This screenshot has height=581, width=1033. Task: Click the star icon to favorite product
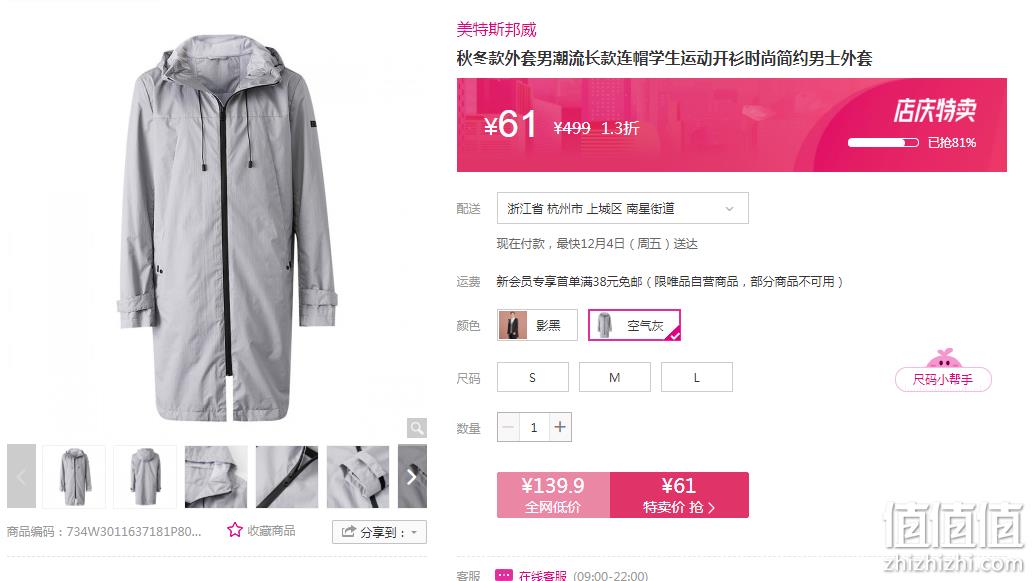pyautogui.click(x=235, y=530)
